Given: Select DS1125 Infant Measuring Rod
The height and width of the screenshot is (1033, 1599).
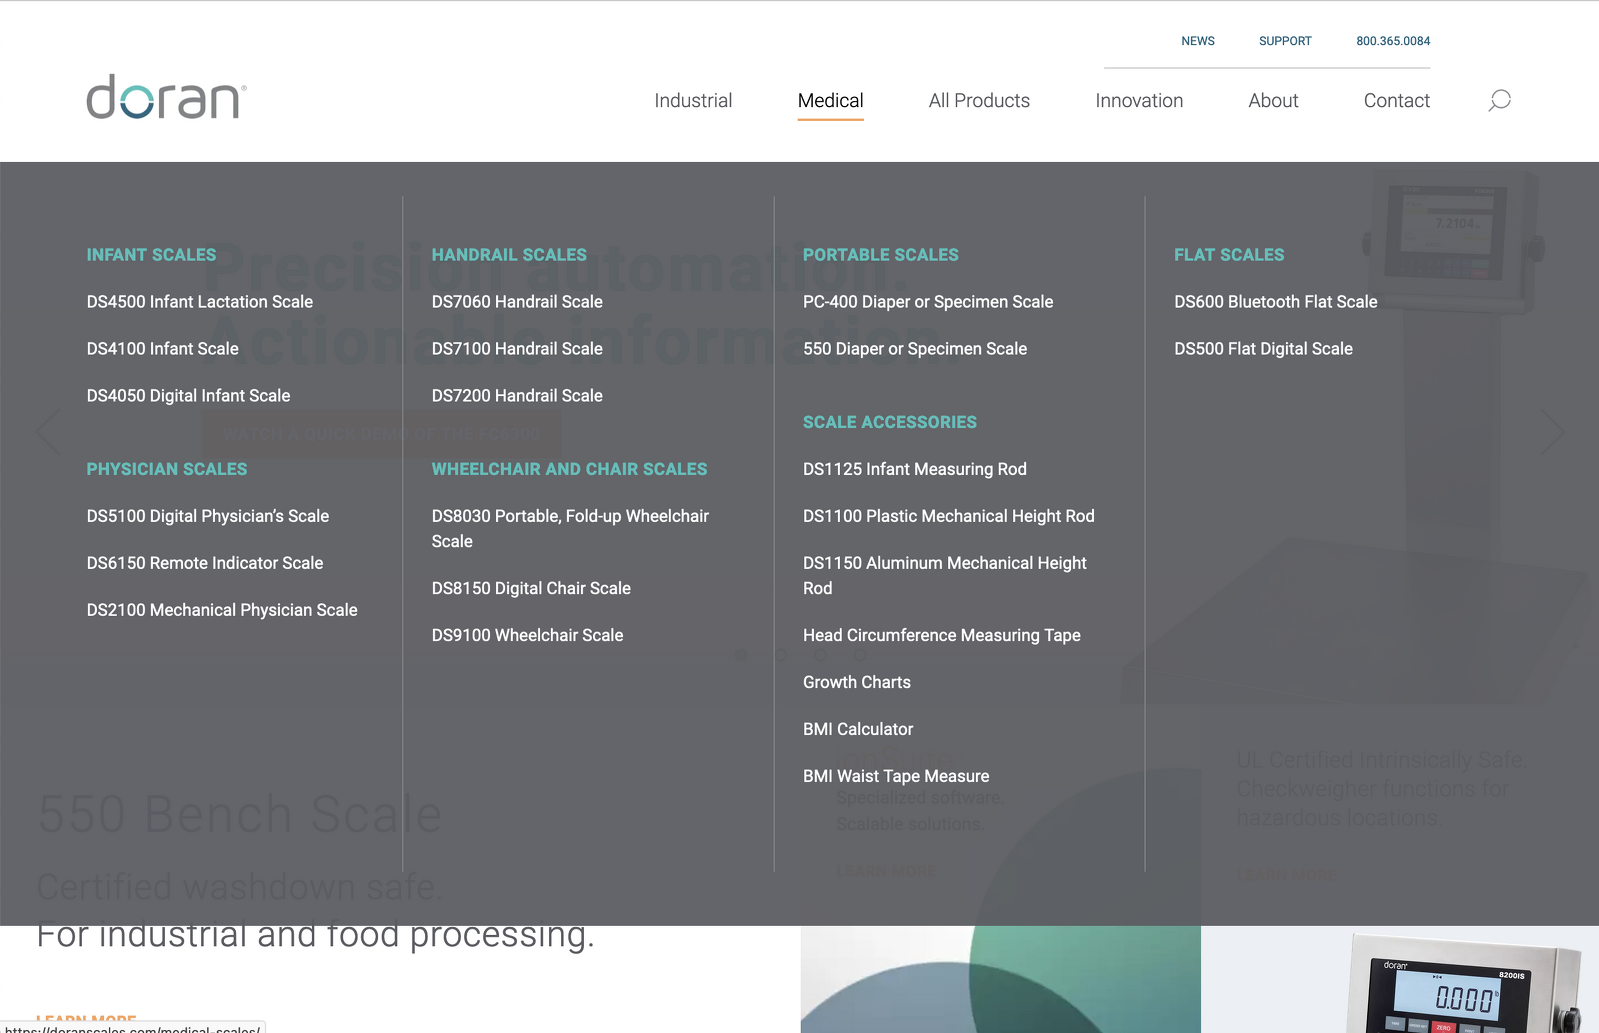Looking at the screenshot, I should coord(915,469).
